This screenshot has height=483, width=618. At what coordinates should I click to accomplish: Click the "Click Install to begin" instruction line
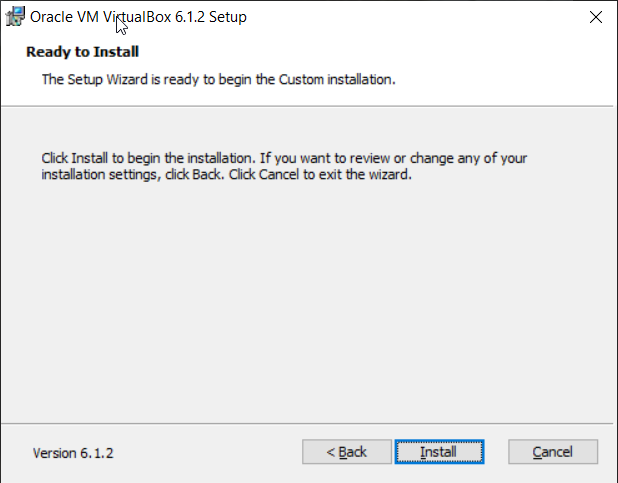(284, 158)
